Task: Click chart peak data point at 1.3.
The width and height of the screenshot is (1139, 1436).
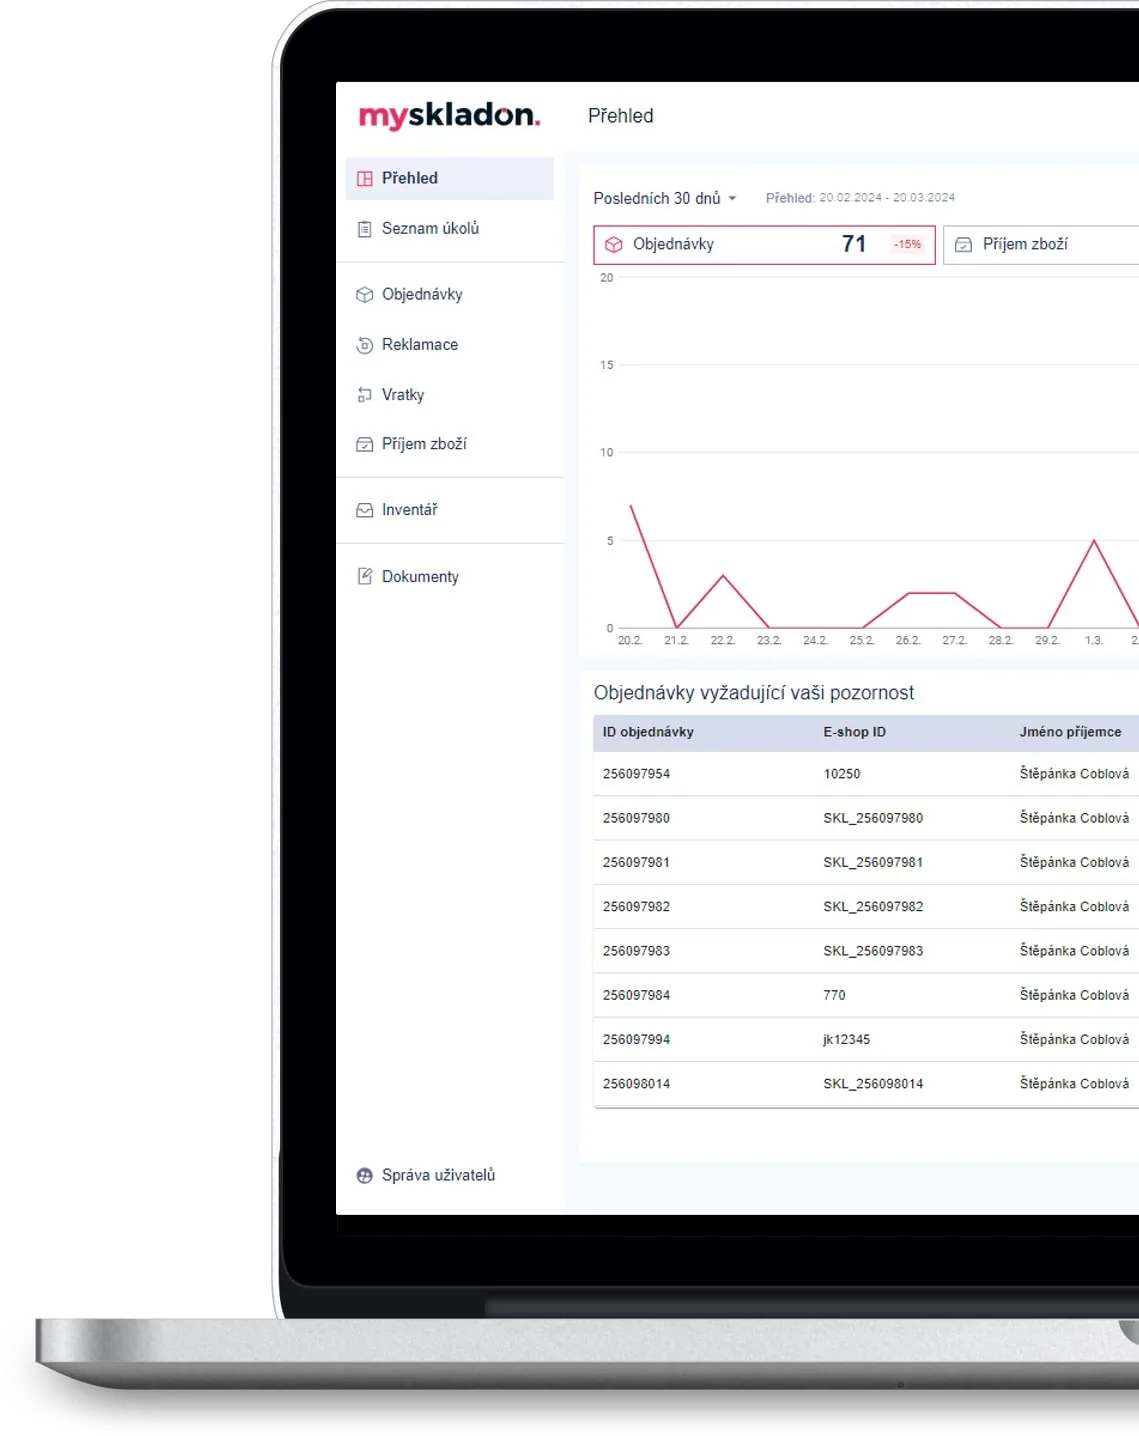Action: coord(1094,541)
